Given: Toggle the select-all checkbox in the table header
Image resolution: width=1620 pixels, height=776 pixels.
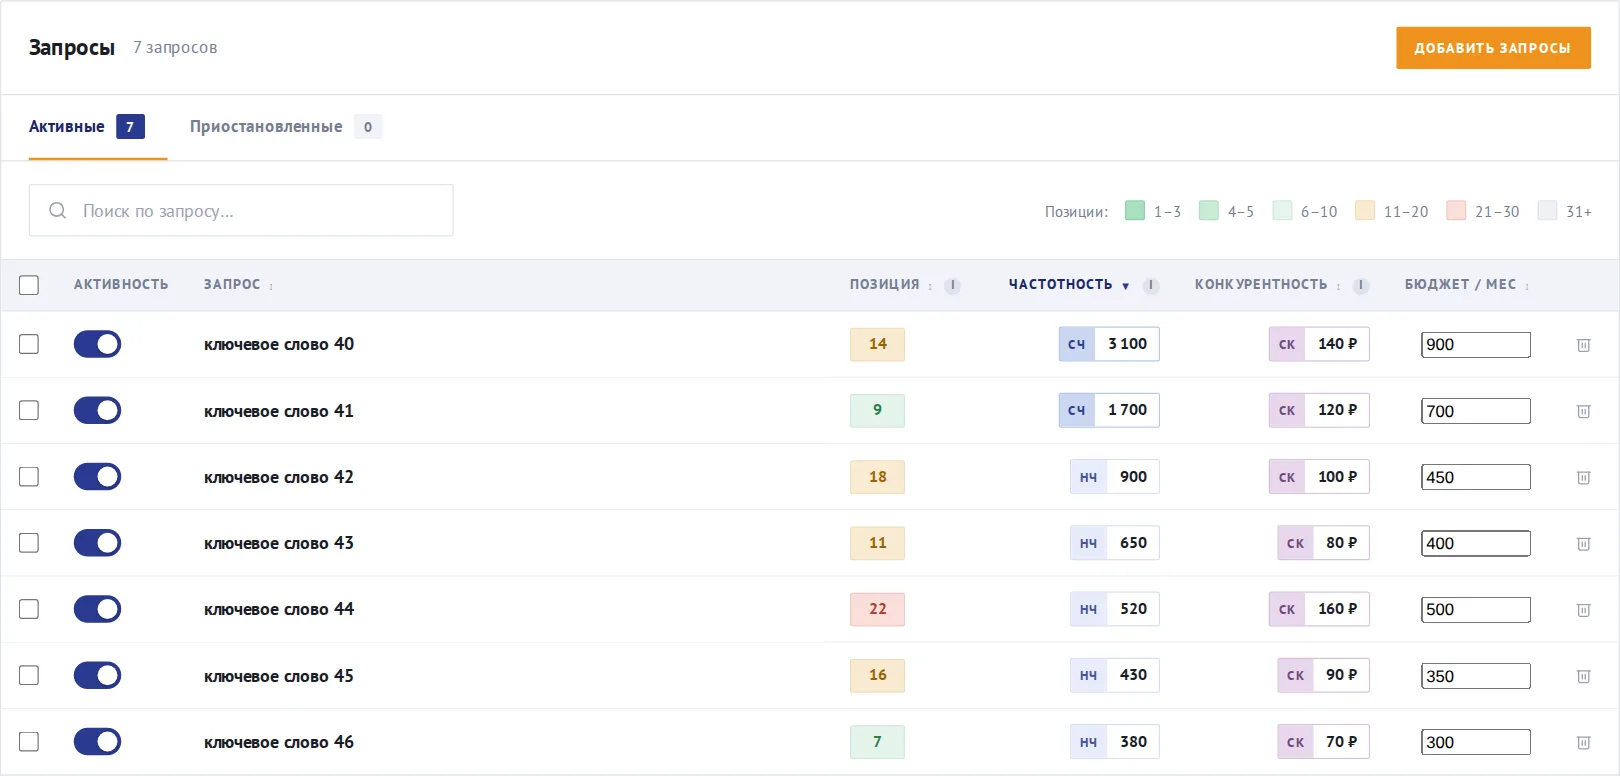Looking at the screenshot, I should (29, 285).
